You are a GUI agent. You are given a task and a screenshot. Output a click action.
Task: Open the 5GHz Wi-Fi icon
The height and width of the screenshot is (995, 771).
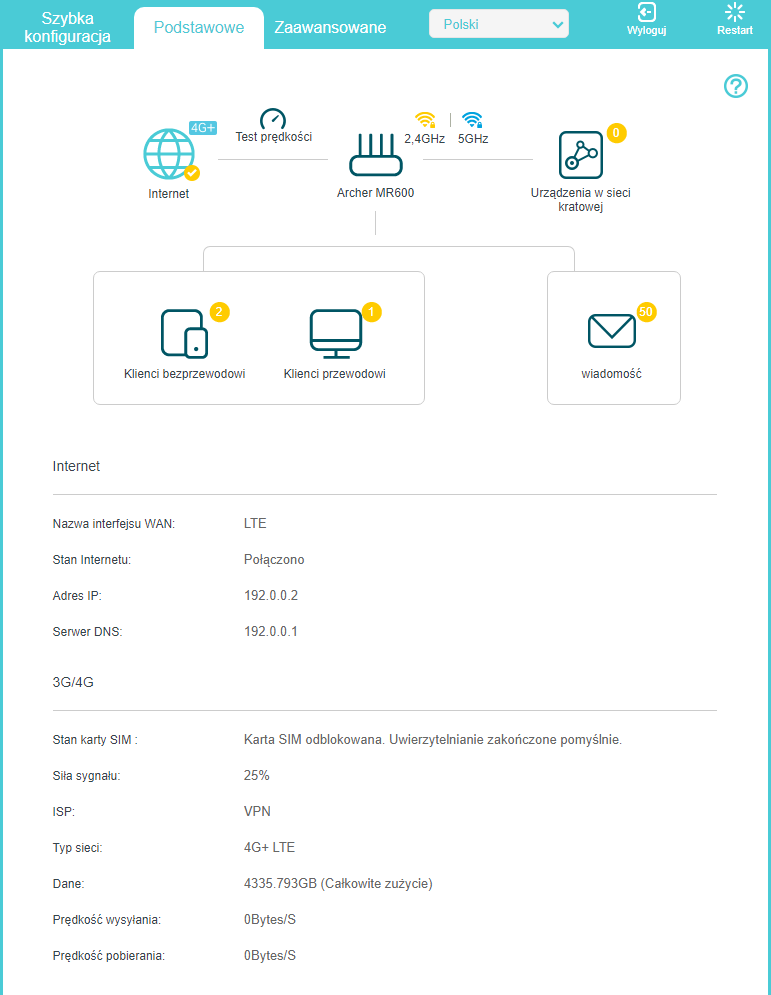tap(473, 121)
